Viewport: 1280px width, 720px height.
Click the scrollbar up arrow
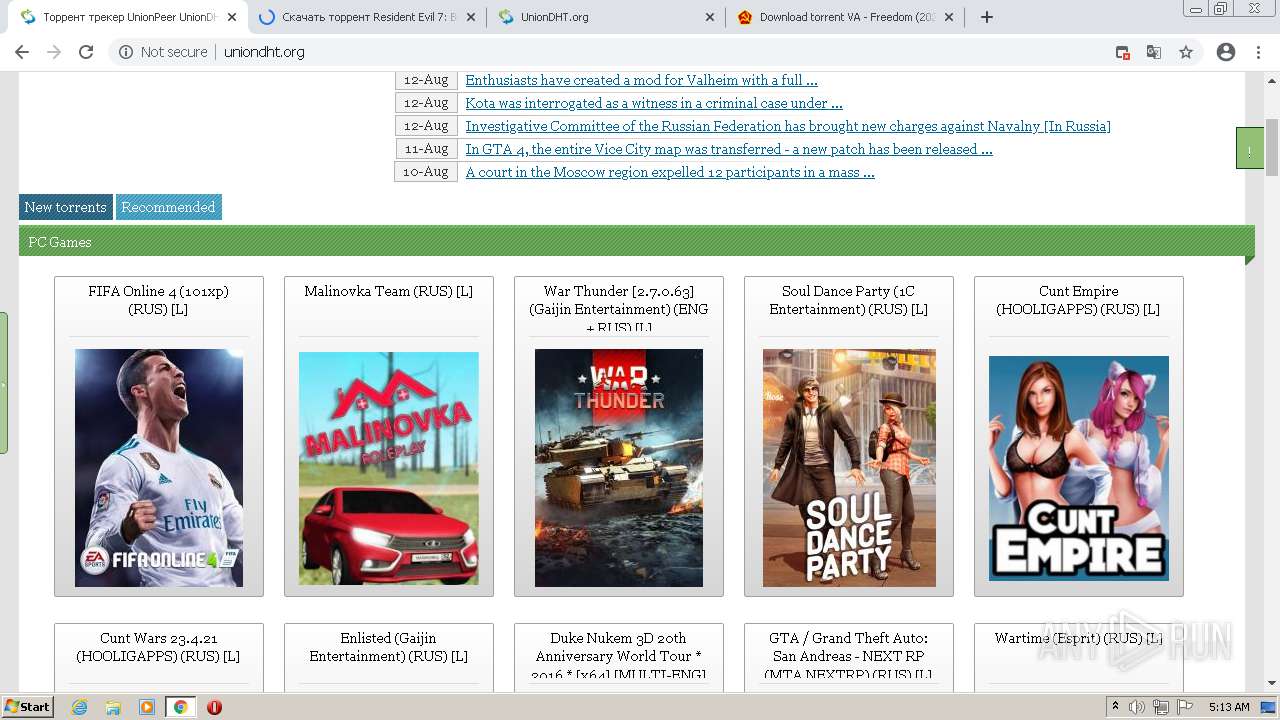pos(1272,79)
